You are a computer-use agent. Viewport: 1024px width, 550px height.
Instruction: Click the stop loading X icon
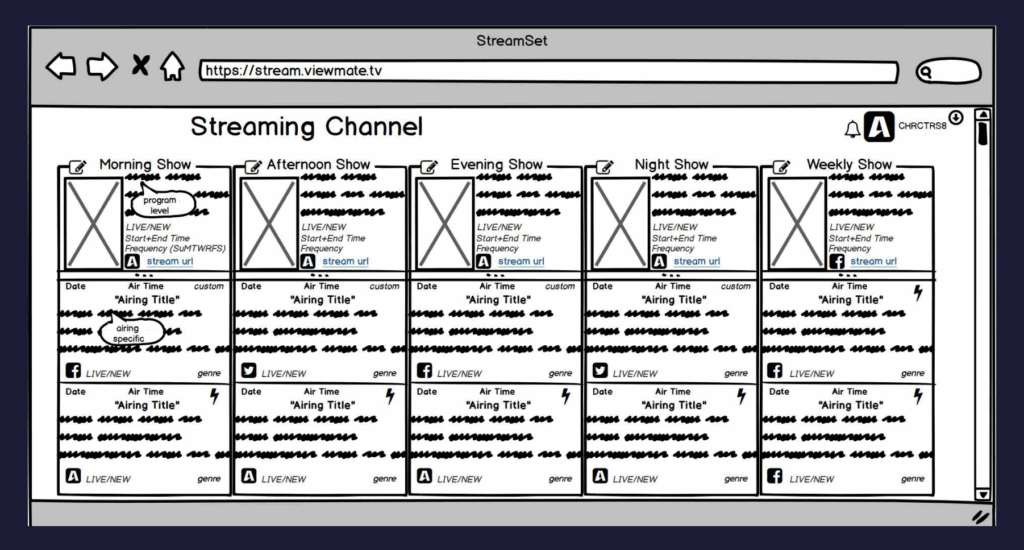pos(140,68)
